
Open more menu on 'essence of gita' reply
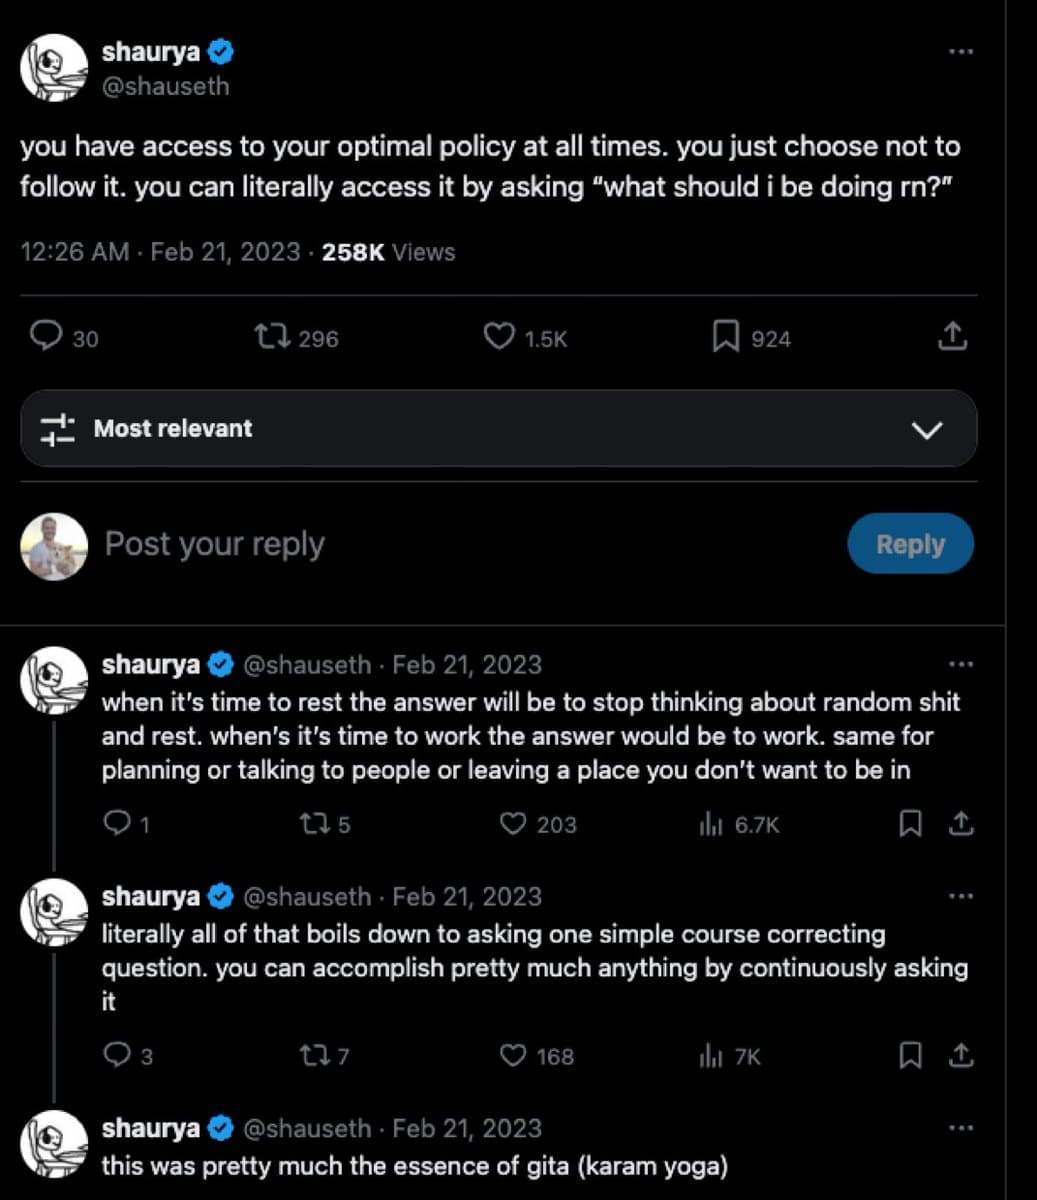(x=960, y=1128)
